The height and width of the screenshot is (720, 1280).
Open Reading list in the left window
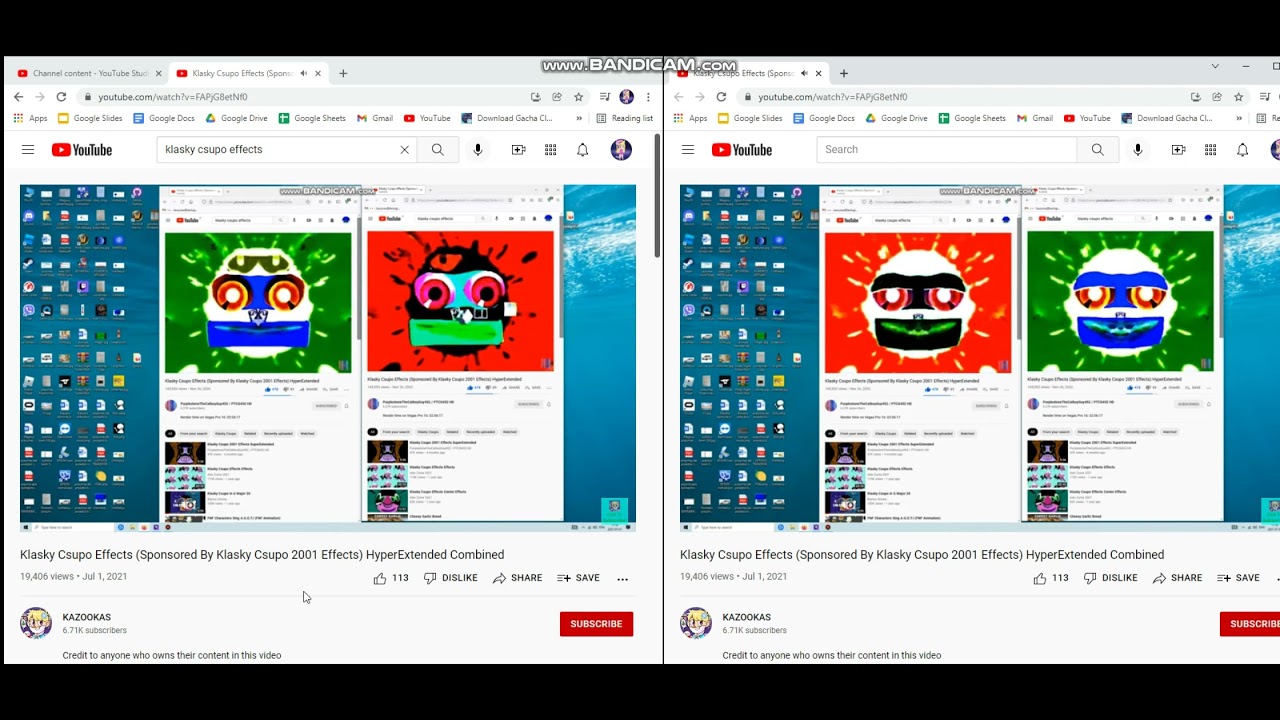click(624, 118)
